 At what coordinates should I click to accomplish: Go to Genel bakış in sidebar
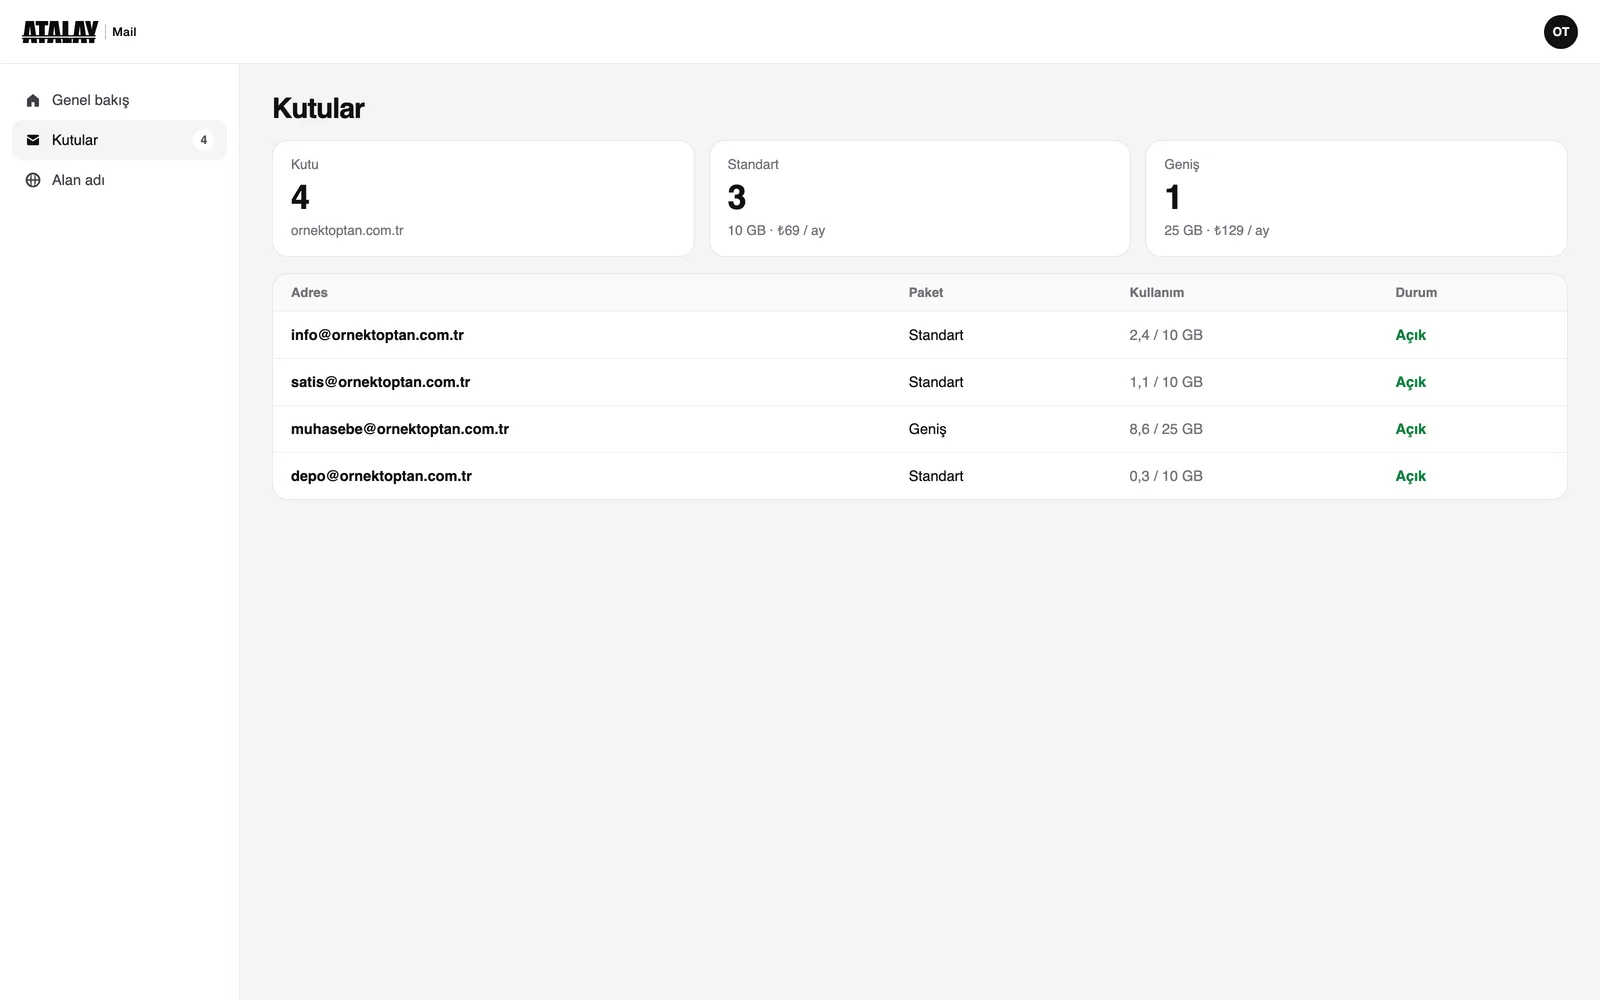point(120,100)
